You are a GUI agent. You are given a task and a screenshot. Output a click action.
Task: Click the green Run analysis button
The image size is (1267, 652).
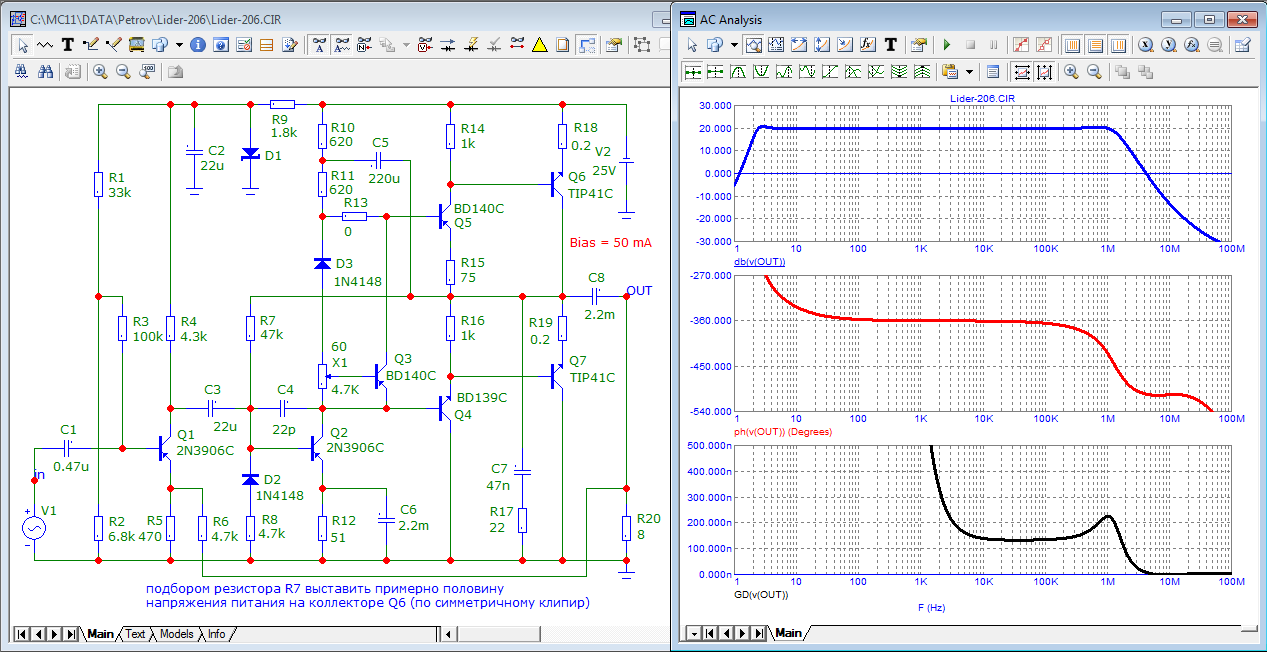(x=946, y=45)
